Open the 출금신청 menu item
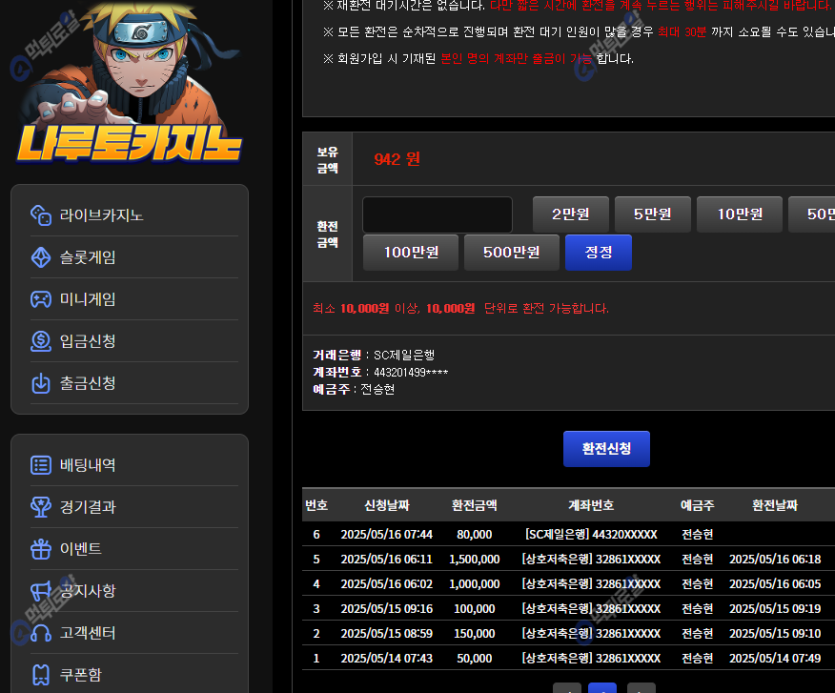Viewport: 835px width, 693px height. tap(88, 383)
